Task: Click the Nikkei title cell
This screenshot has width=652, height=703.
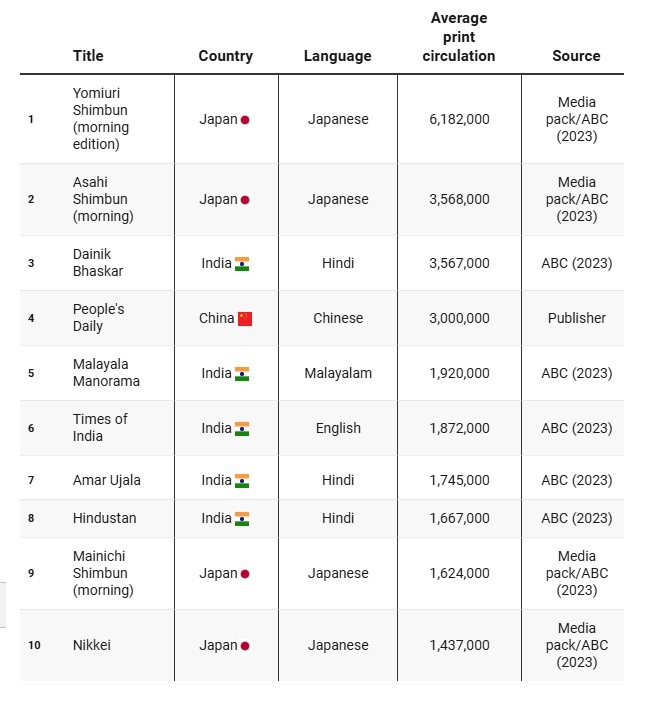Action: click(x=91, y=645)
